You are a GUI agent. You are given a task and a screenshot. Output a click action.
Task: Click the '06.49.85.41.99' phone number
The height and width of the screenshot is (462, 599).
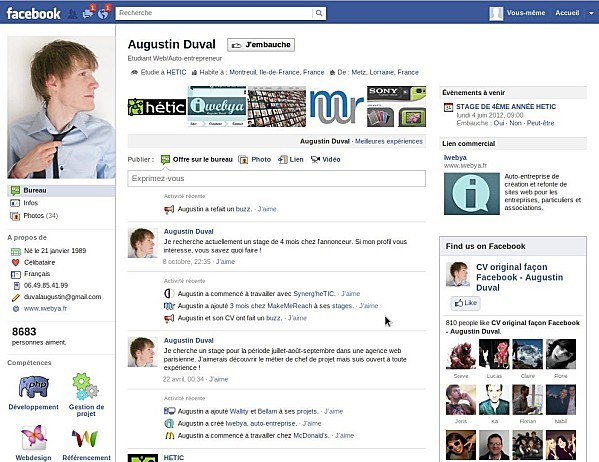(46, 285)
